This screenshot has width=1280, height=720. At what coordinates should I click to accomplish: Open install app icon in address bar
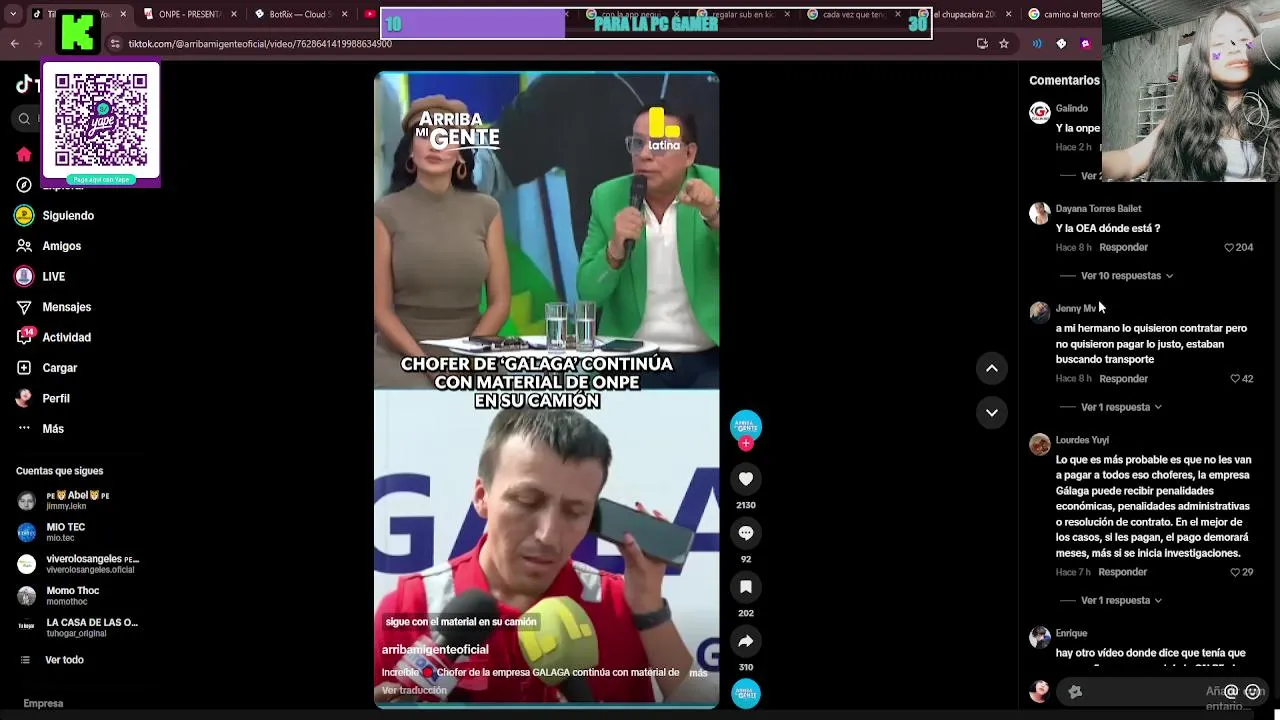coord(982,44)
